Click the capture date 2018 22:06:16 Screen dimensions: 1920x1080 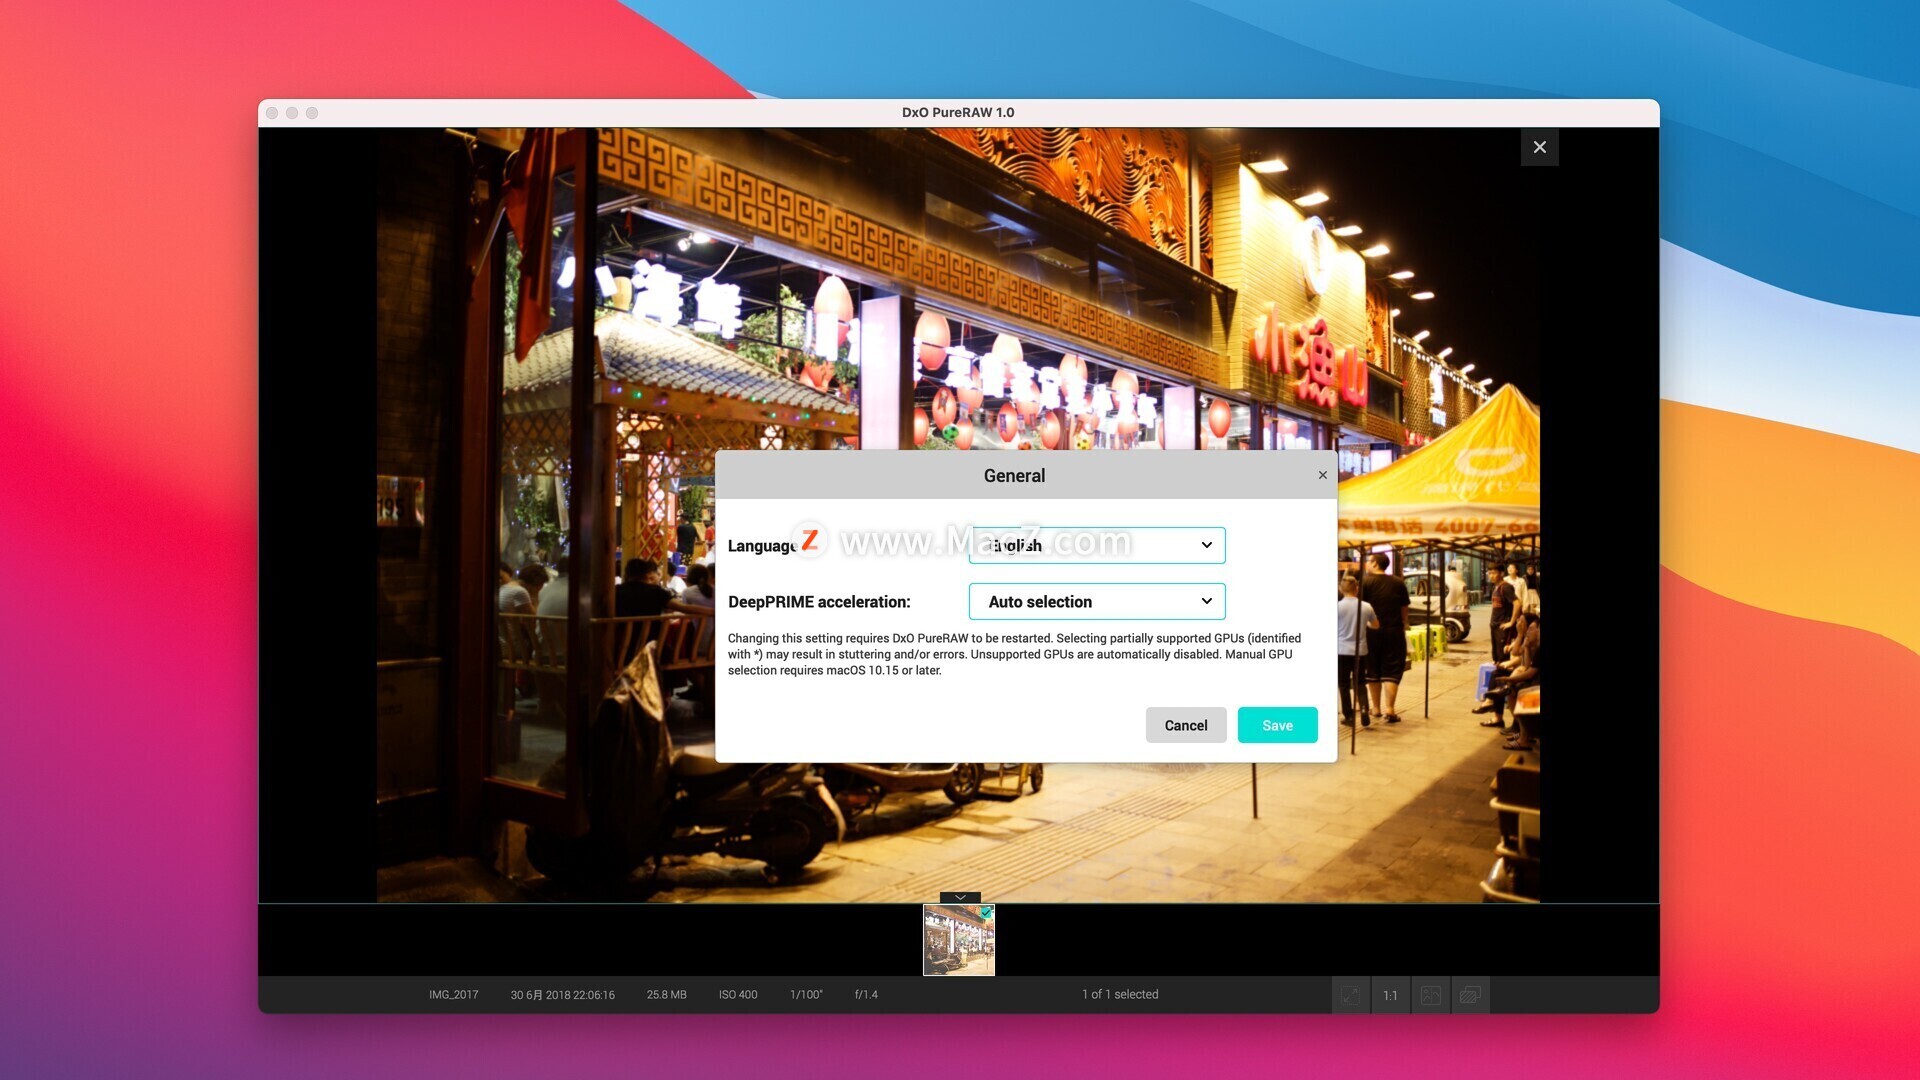[562, 995]
